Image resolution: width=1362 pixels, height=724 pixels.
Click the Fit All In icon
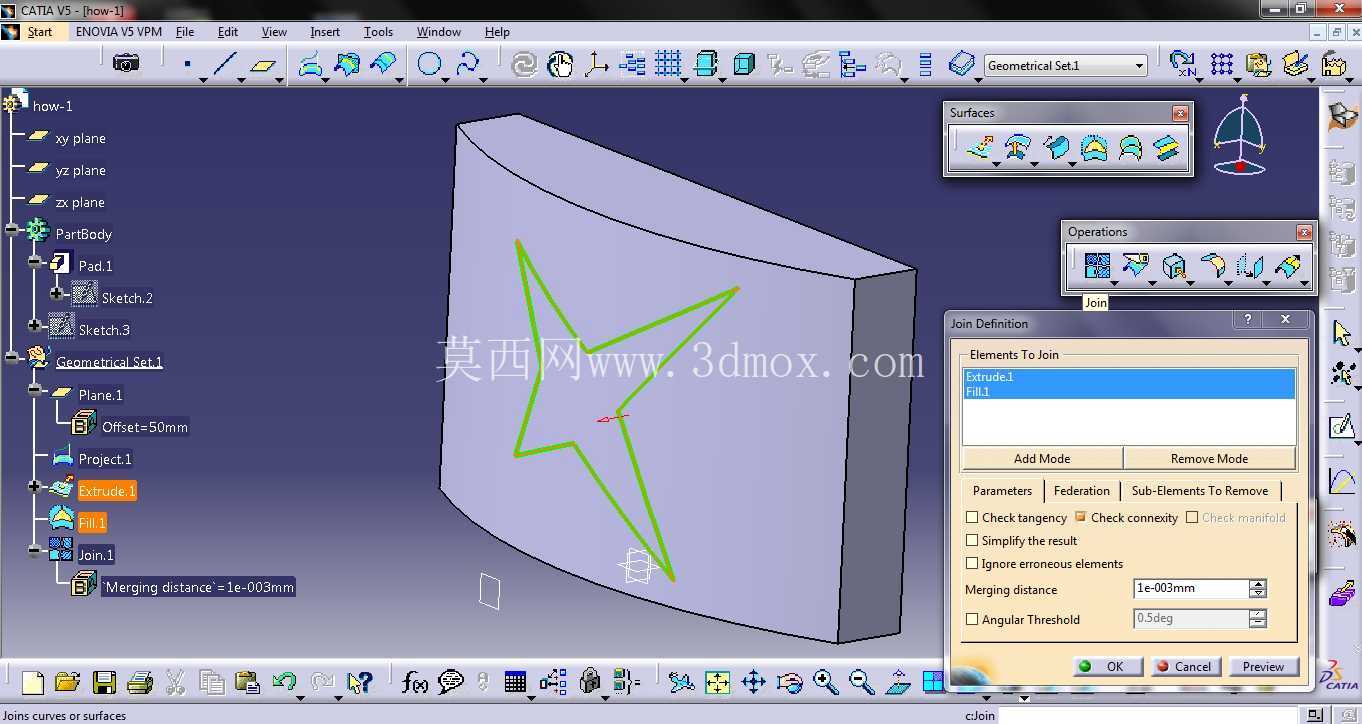coord(717,682)
